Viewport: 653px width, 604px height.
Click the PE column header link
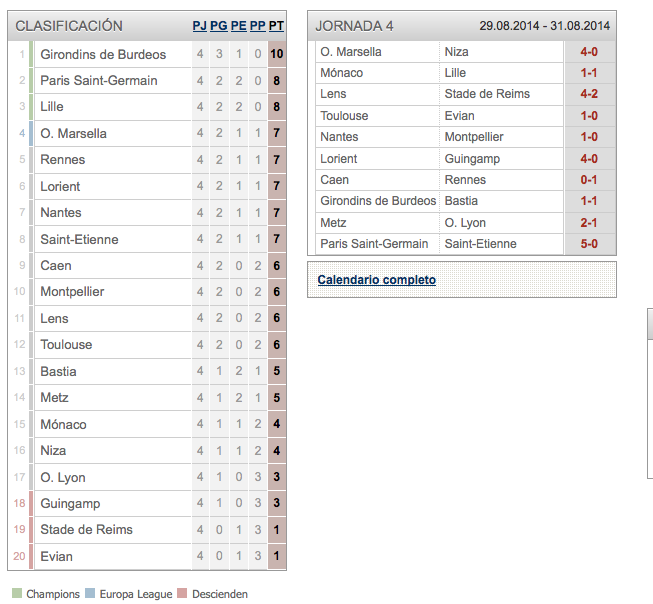tap(239, 26)
